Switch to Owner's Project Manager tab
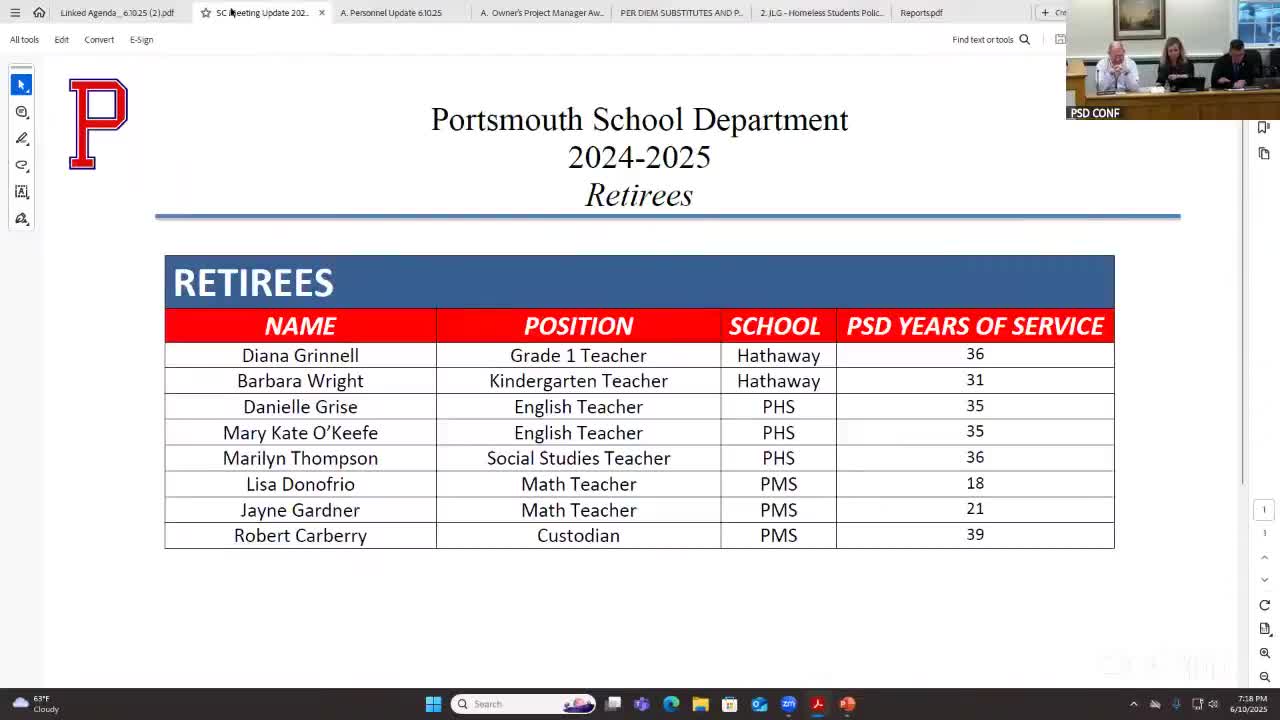 click(541, 13)
